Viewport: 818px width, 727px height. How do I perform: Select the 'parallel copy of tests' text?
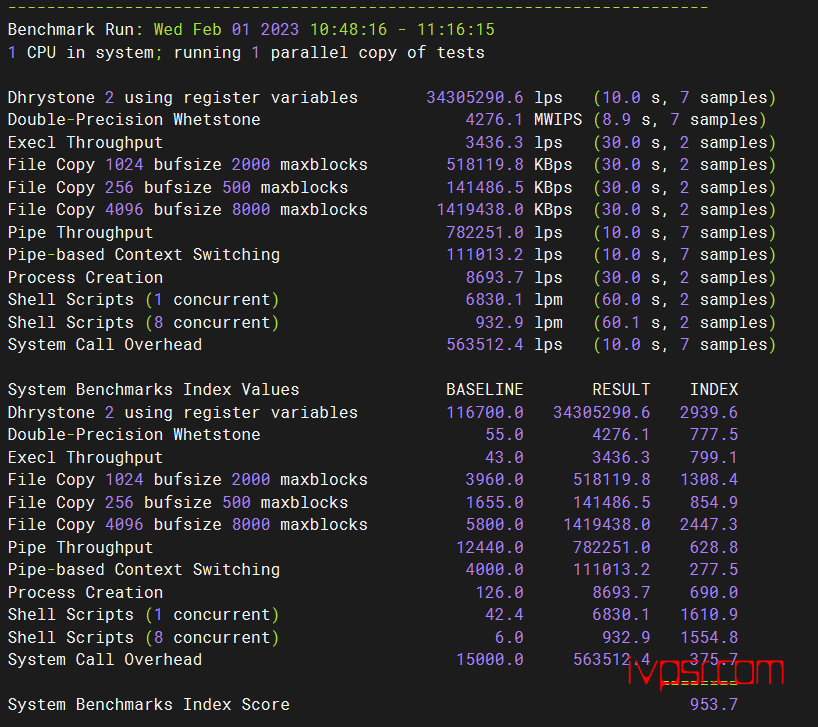(x=377, y=53)
